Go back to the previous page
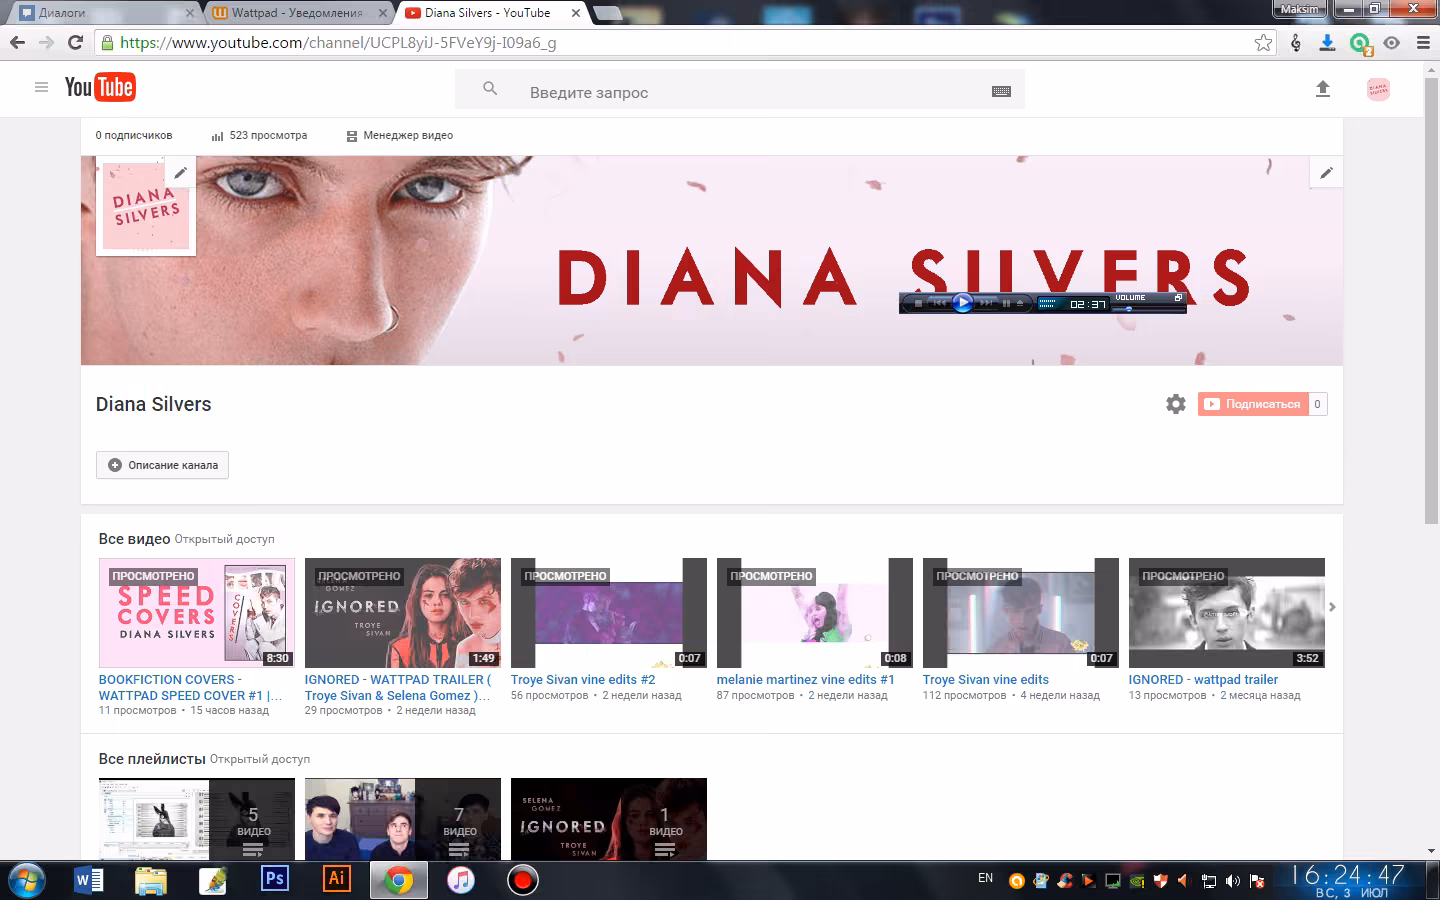The height and width of the screenshot is (900, 1440). [x=17, y=43]
